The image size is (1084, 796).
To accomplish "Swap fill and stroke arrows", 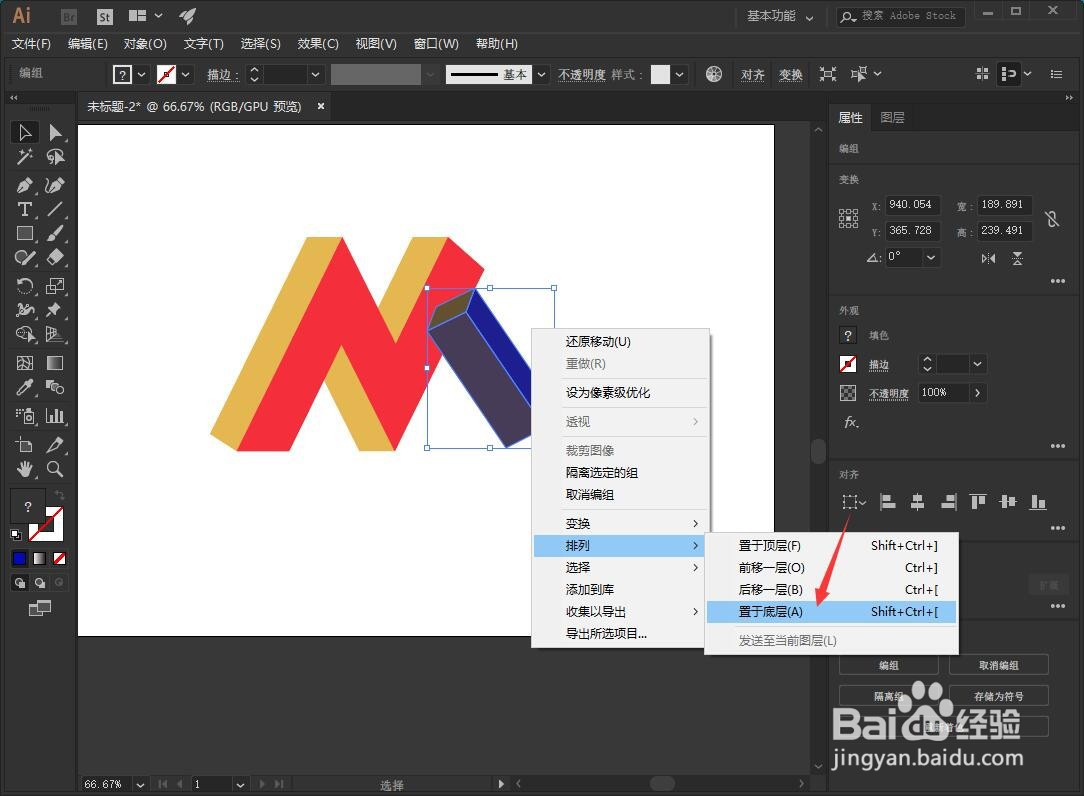I will pyautogui.click(x=59, y=494).
